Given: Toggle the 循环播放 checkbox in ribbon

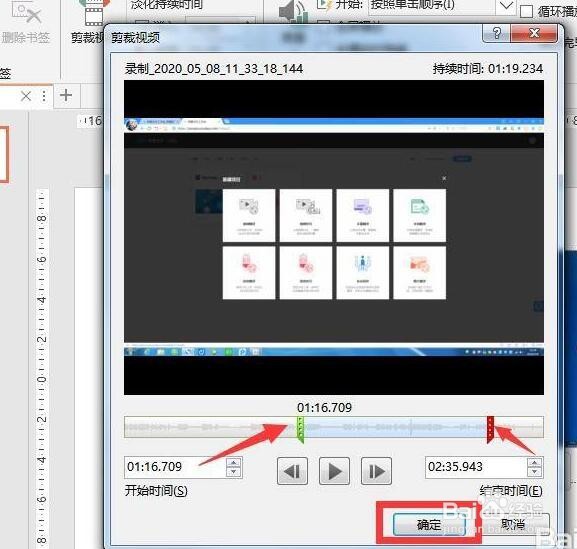Looking at the screenshot, I should tap(526, 11).
